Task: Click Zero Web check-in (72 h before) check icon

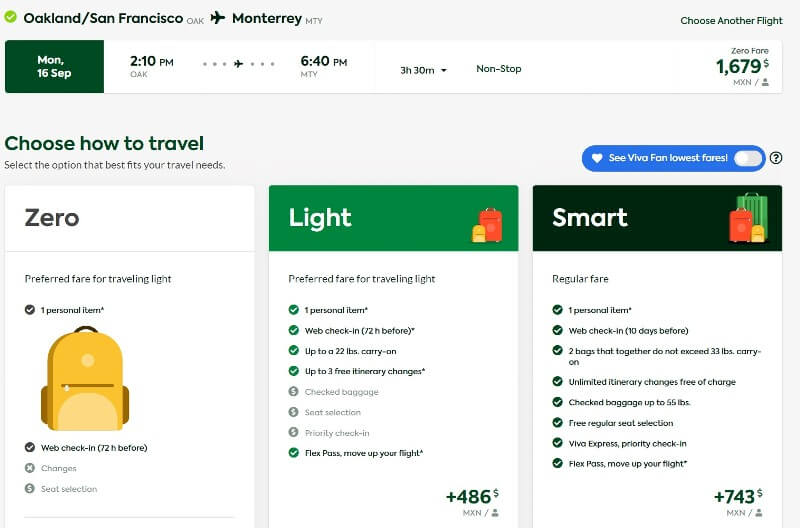Action: point(30,447)
